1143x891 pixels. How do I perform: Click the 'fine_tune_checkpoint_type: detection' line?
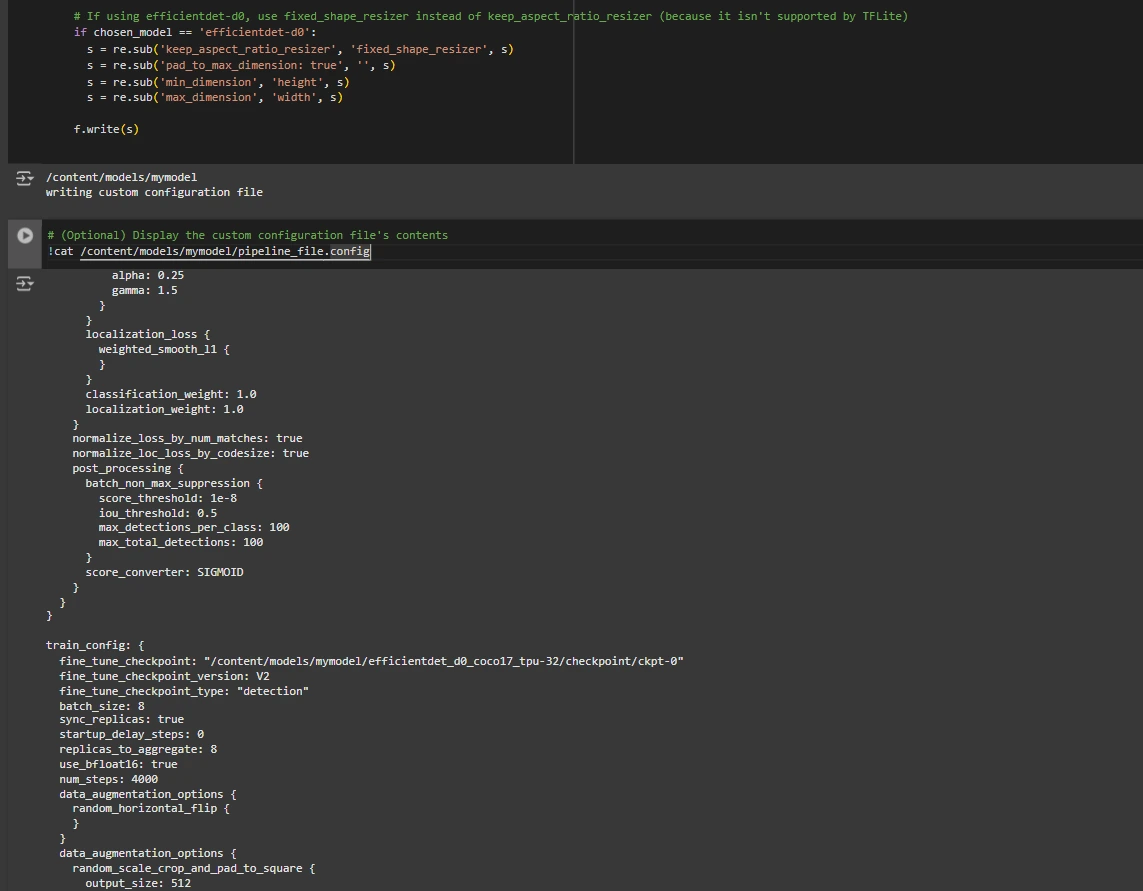point(184,691)
